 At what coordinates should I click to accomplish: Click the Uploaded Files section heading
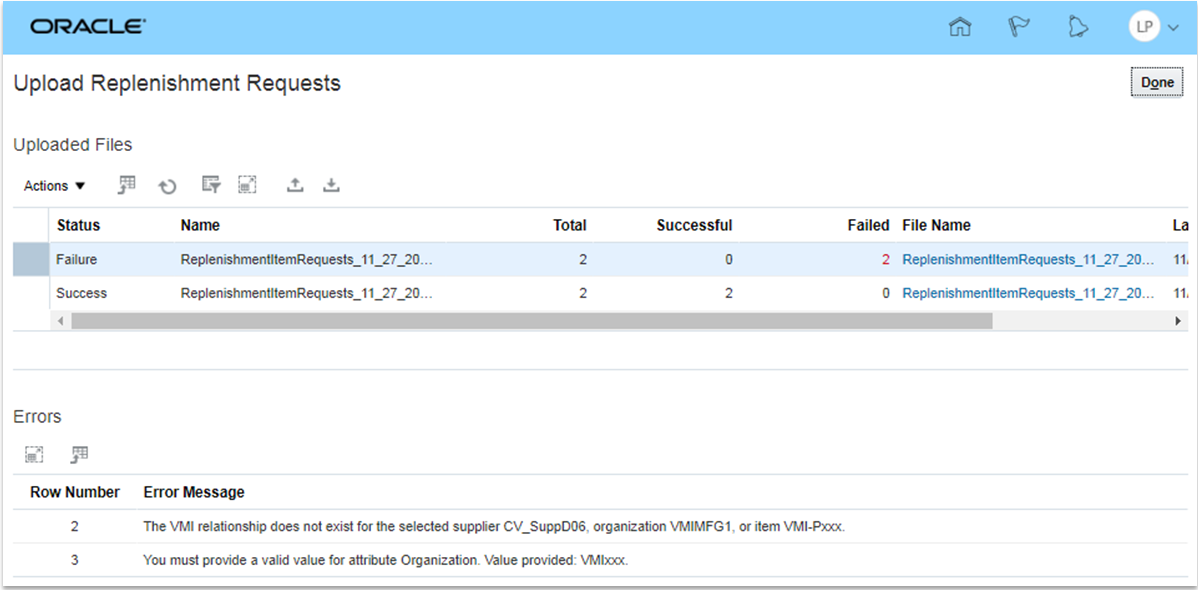point(73,144)
